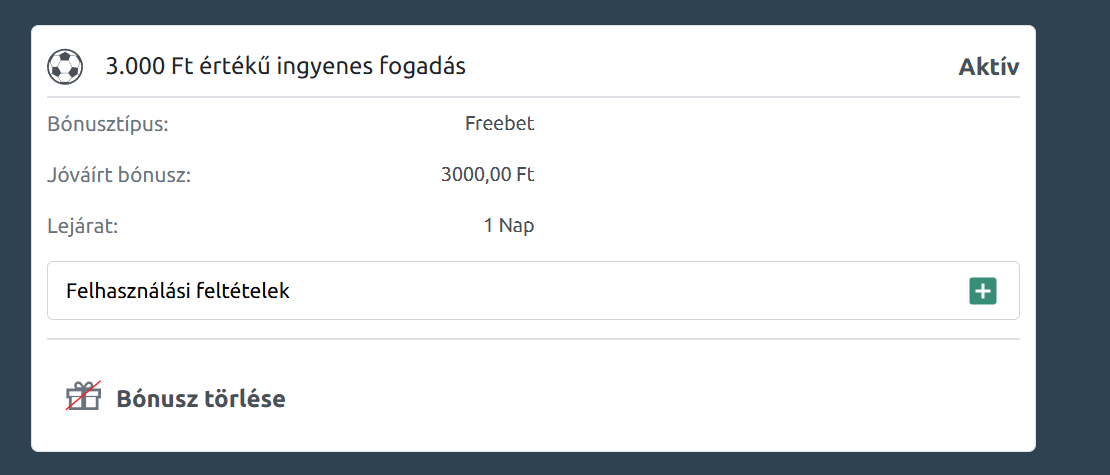Image resolution: width=1110 pixels, height=475 pixels.
Task: Select the "1 Nap" expiry value
Action: [508, 226]
